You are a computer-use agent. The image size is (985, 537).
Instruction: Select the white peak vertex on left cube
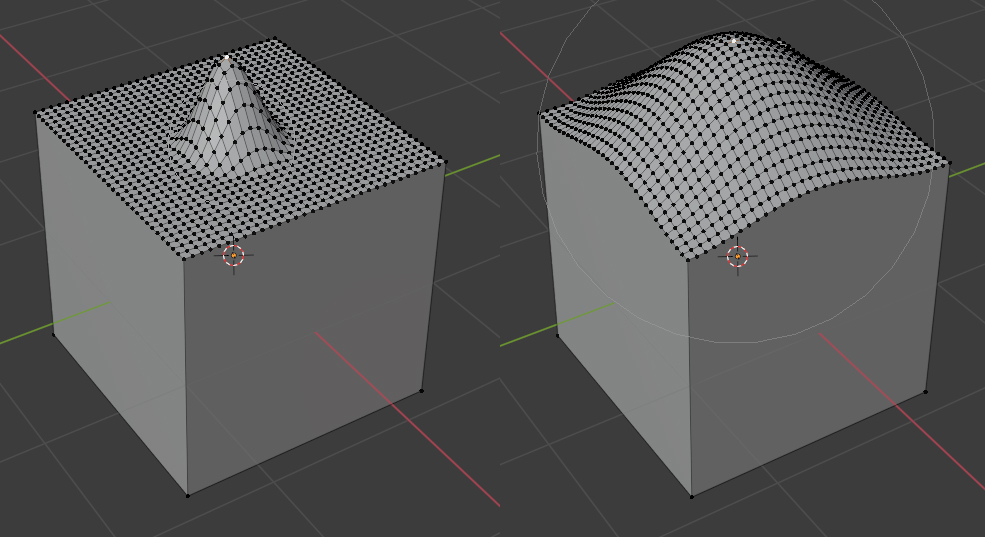point(227,57)
